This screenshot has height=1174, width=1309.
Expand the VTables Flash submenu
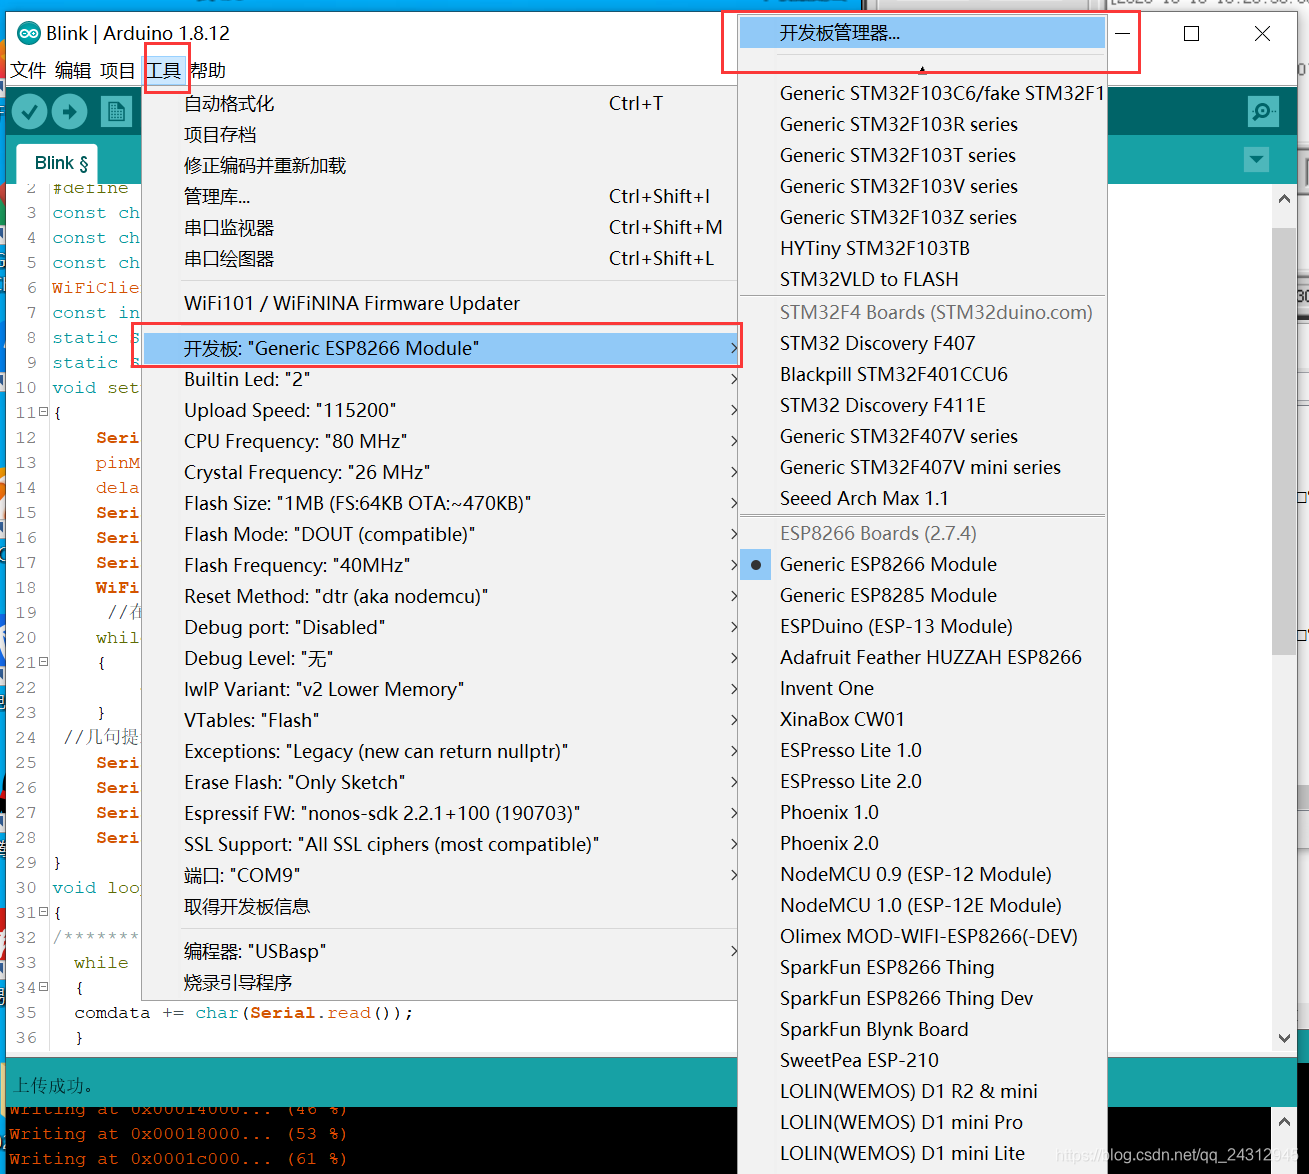point(440,720)
